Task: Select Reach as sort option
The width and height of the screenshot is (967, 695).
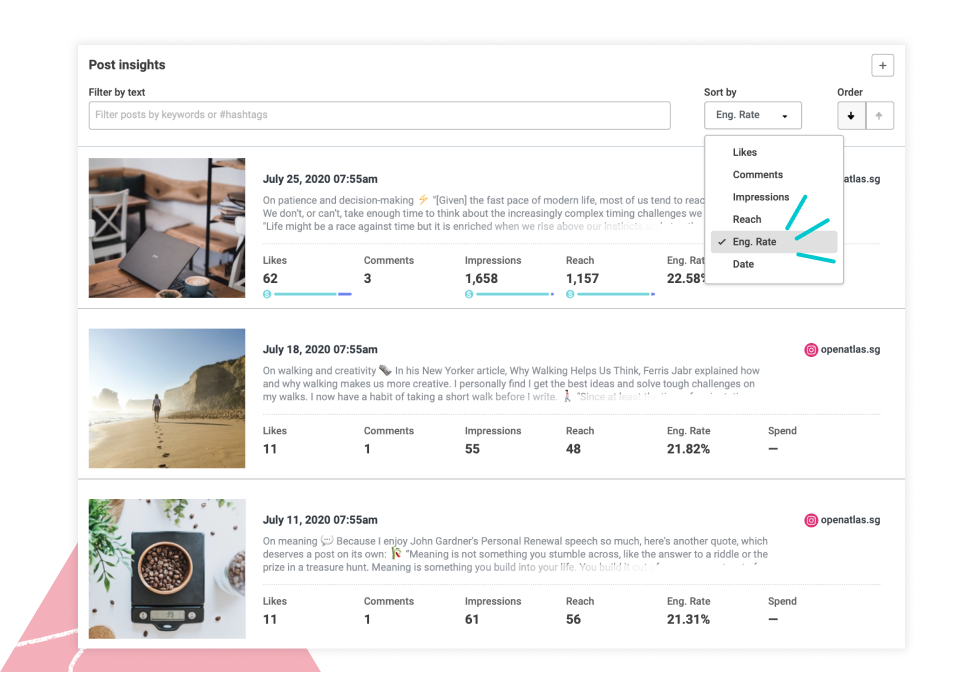Action: [x=747, y=219]
